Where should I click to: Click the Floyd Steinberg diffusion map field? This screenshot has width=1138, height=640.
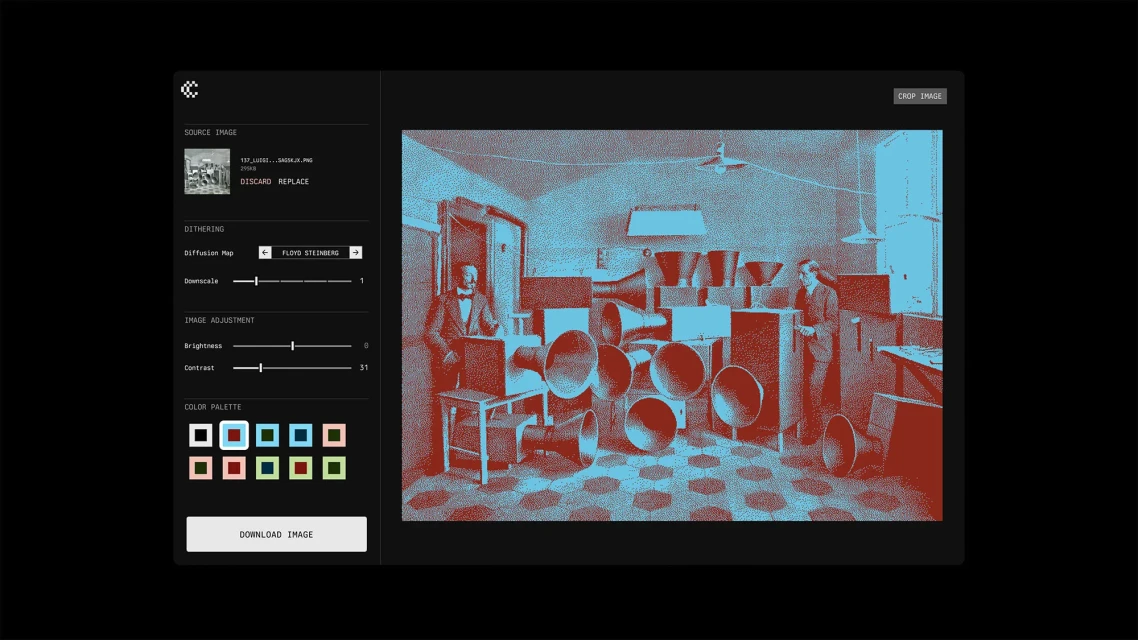[310, 253]
